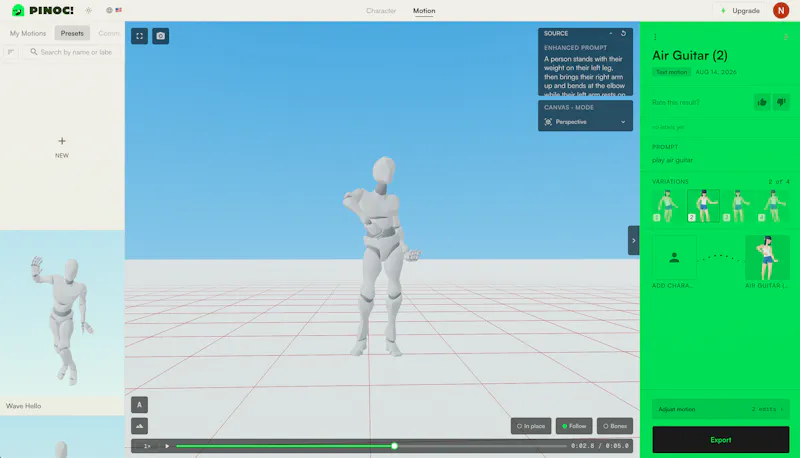Viewport: 800px width, 458px height.
Task: Click the plus icon to create NEW motion
Action: click(x=62, y=141)
